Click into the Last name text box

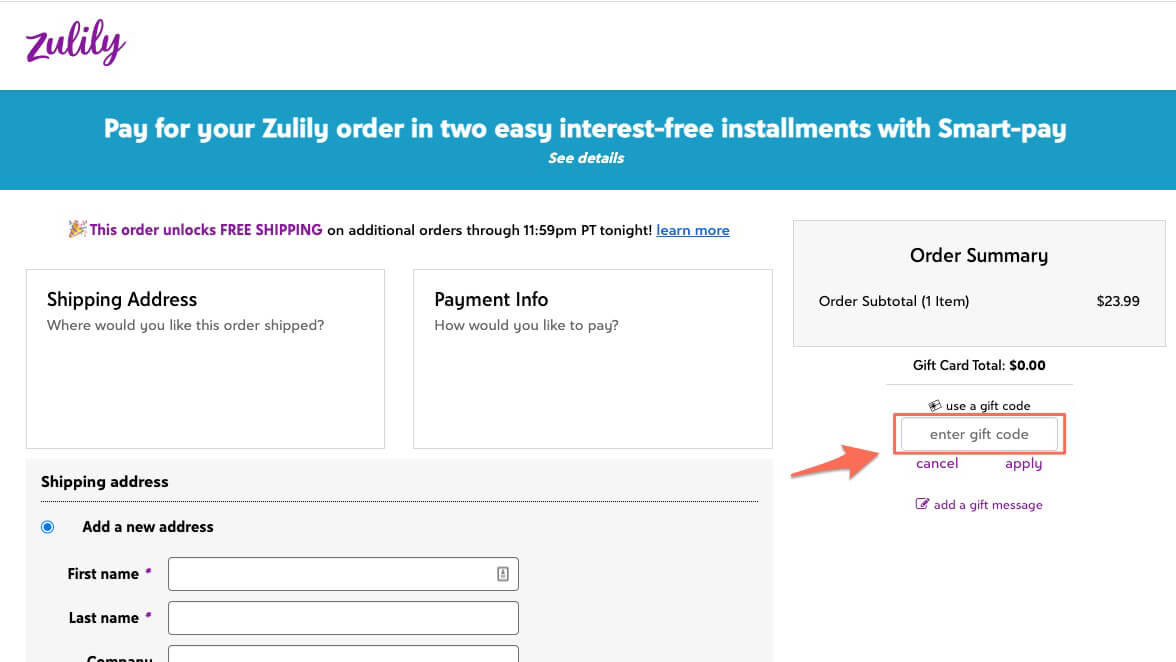tap(343, 618)
